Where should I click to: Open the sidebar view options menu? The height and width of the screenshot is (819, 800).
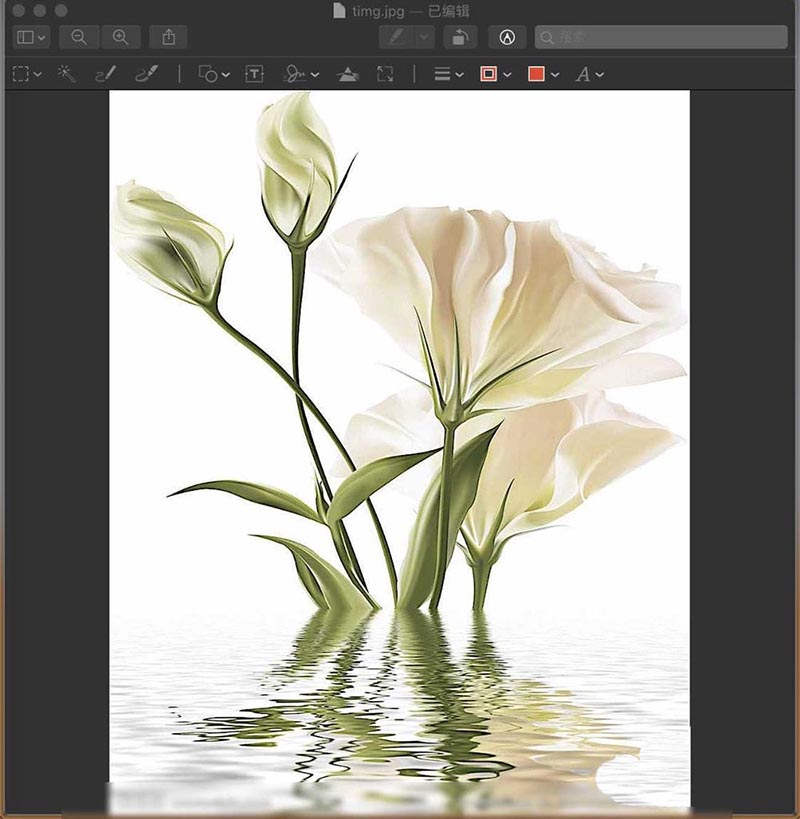coord(31,37)
